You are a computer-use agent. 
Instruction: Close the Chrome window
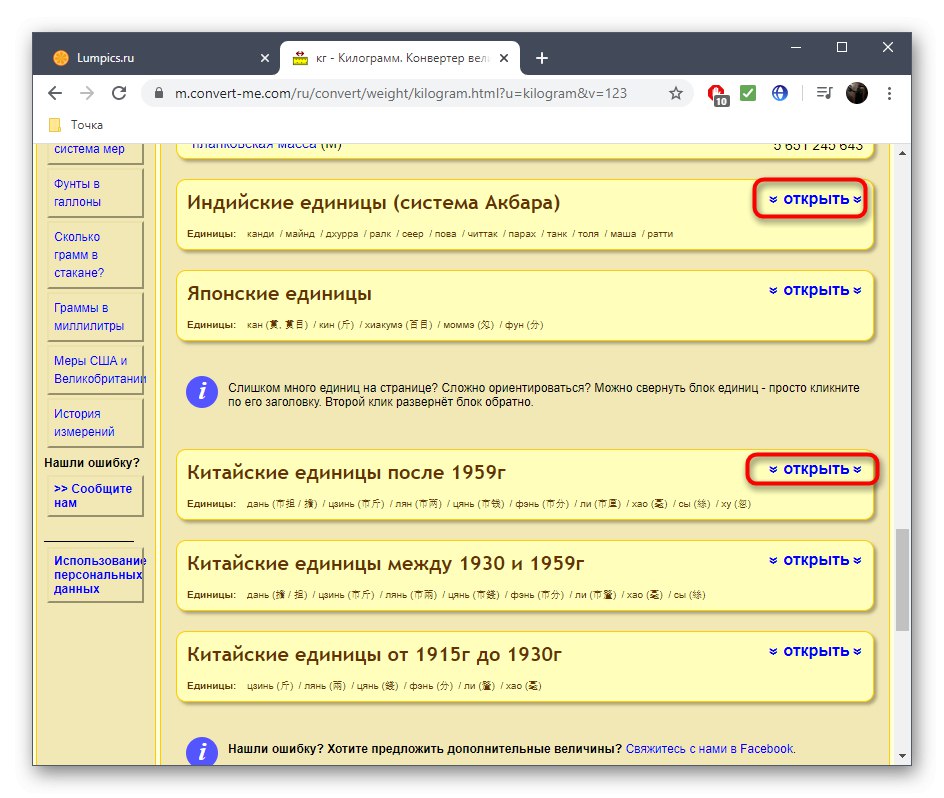887,47
